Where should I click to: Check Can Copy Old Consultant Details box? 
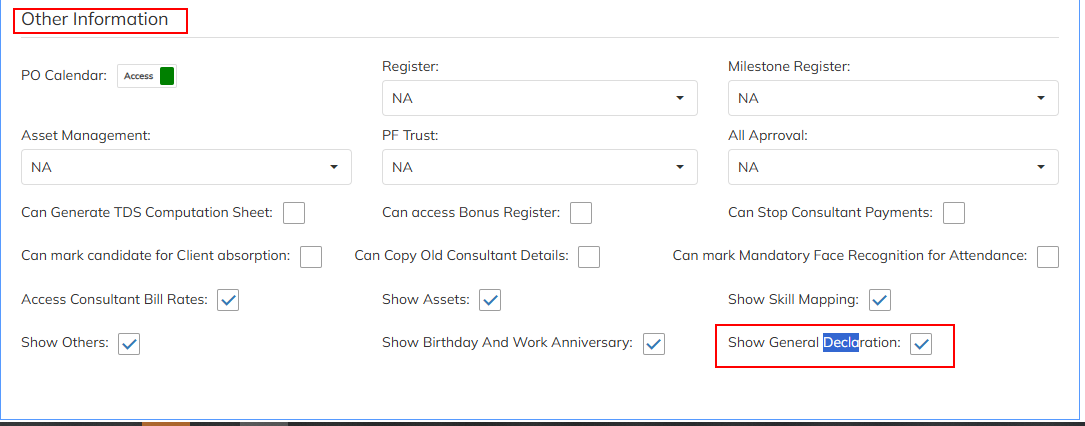(x=589, y=257)
